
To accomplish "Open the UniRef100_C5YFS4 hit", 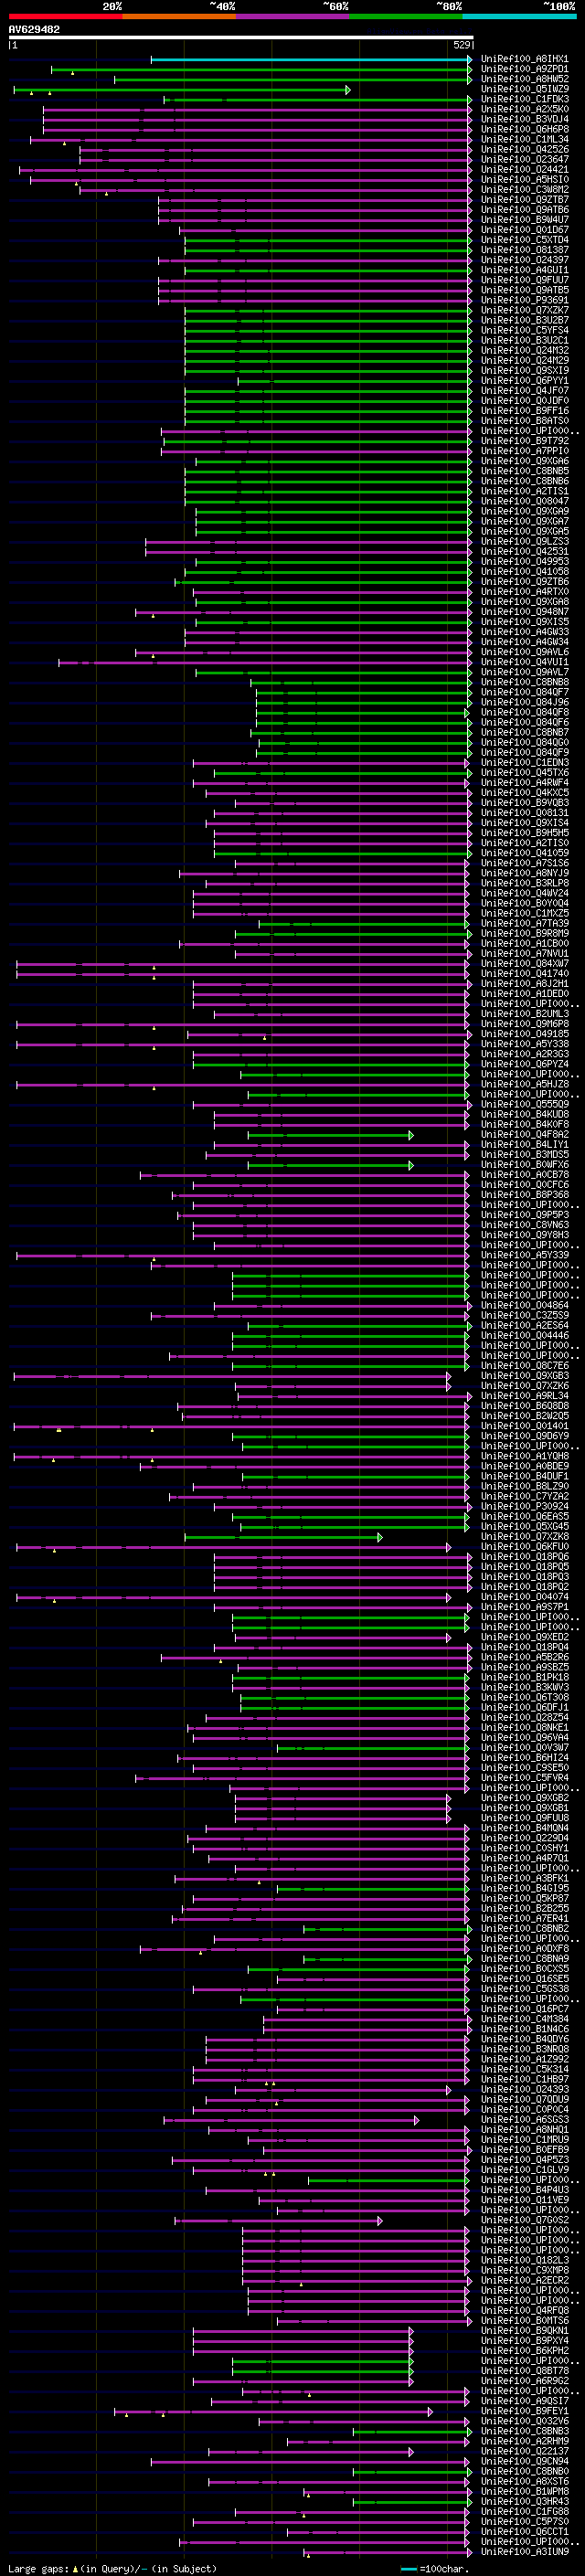I will point(525,330).
